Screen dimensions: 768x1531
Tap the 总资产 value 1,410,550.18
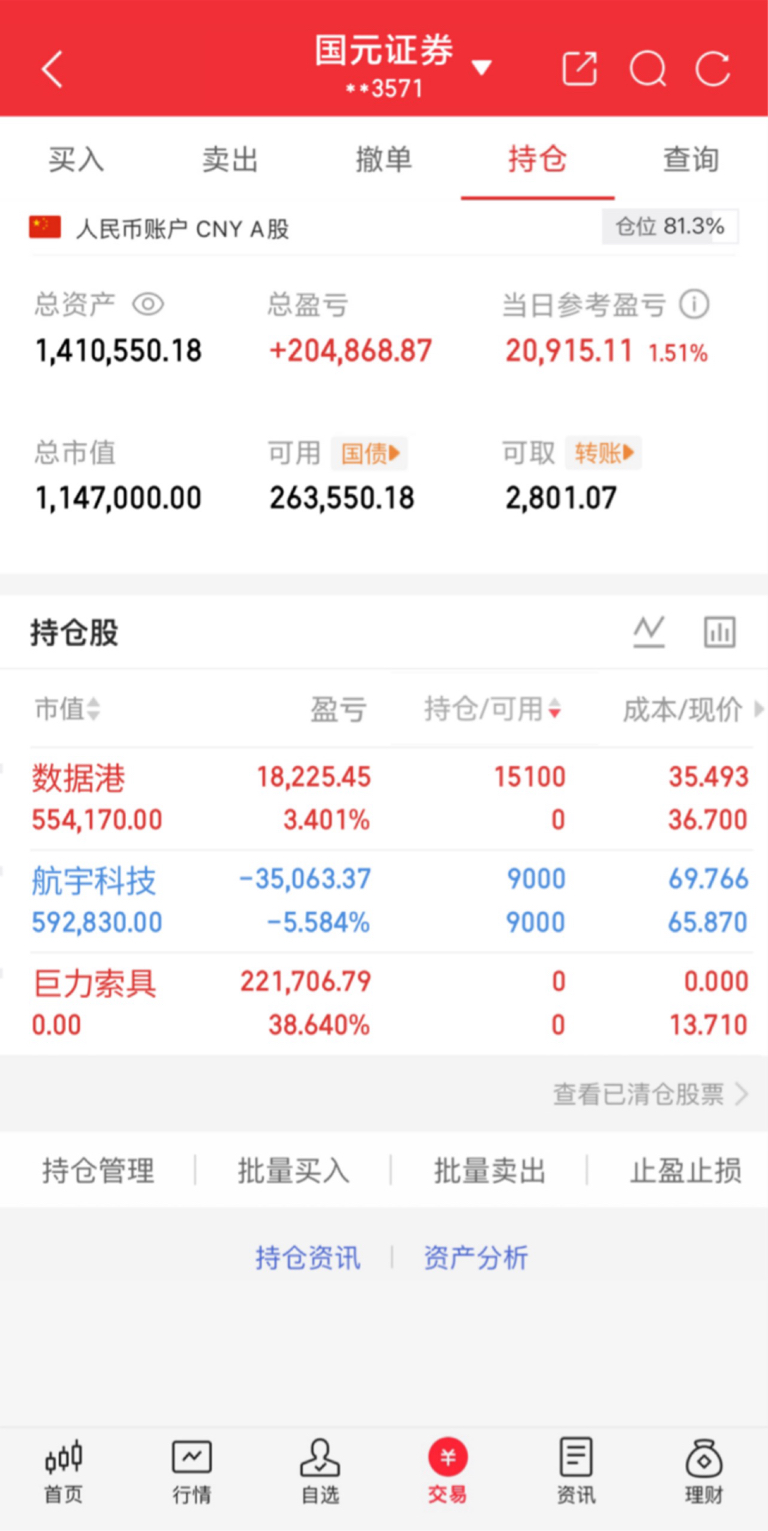[x=118, y=351]
